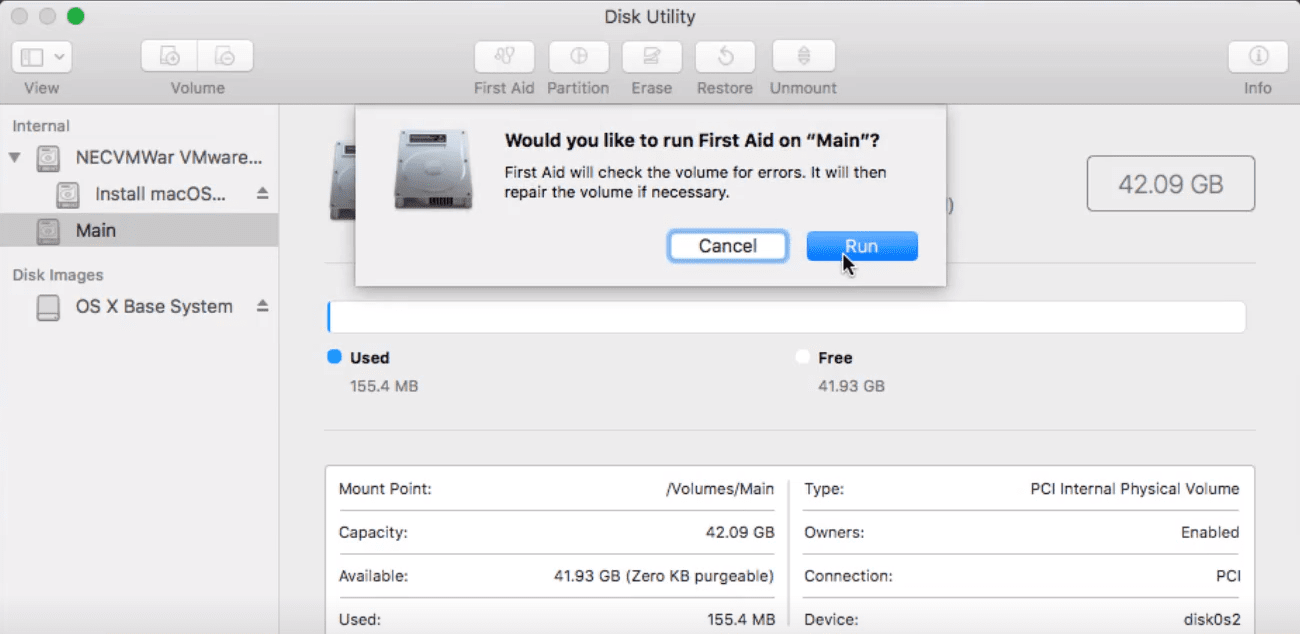Viewport: 1300px width, 634px height.
Task: Click the Connection PCI value
Action: (x=1228, y=576)
